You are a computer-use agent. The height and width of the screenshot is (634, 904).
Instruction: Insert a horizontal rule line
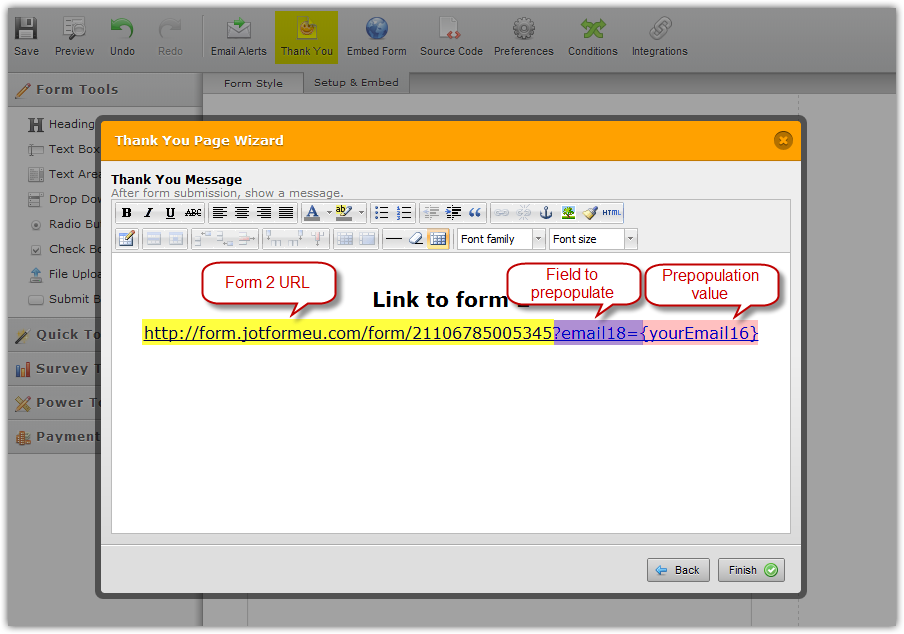[393, 239]
